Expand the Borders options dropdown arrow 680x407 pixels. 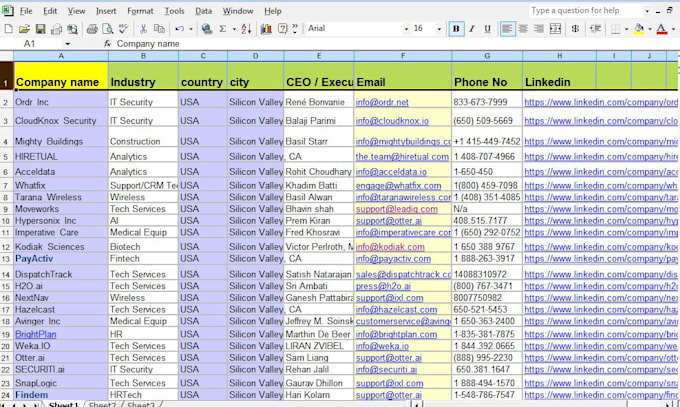[626, 29]
